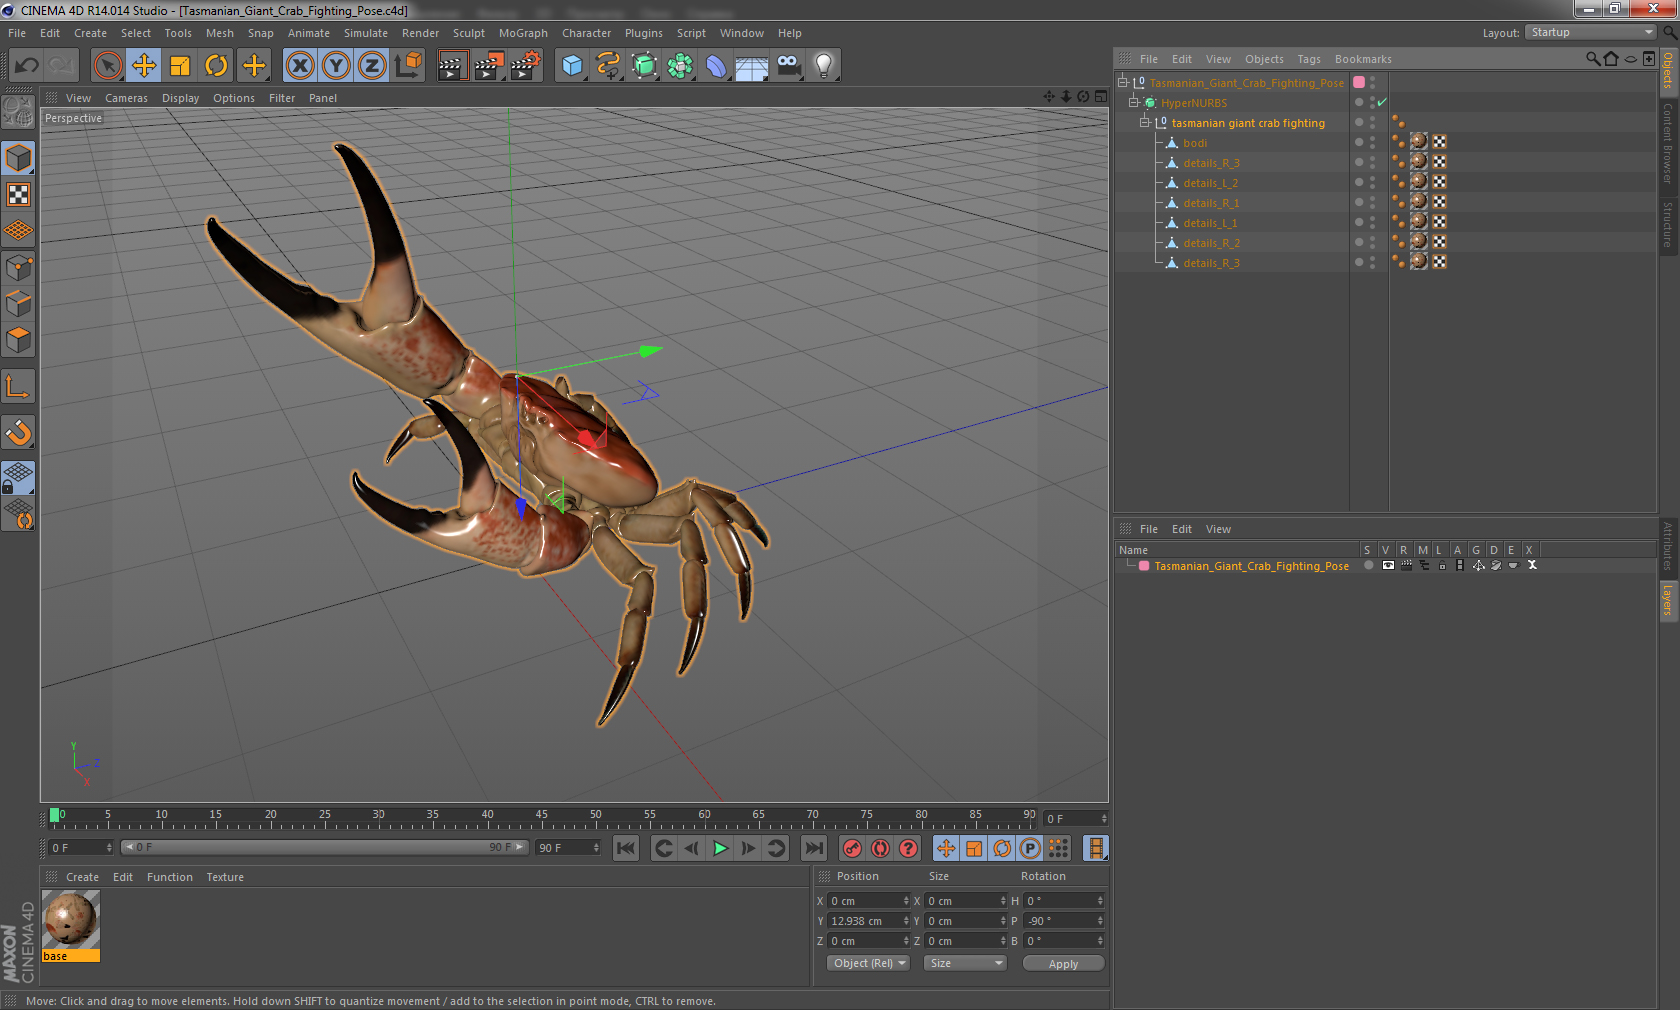Click the timeline preview range slider bar

tap(325, 847)
